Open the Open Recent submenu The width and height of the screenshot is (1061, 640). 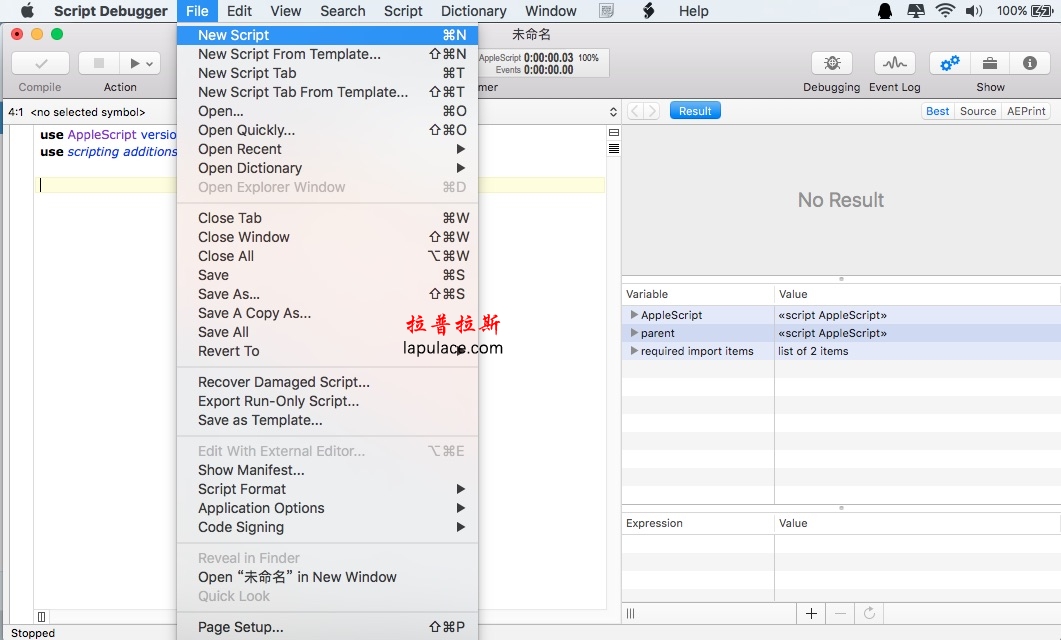[x=328, y=149]
